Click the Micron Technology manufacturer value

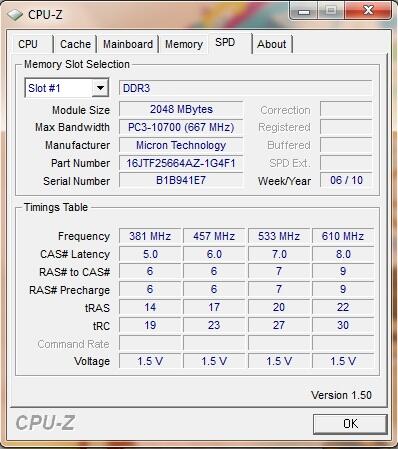[181, 145]
